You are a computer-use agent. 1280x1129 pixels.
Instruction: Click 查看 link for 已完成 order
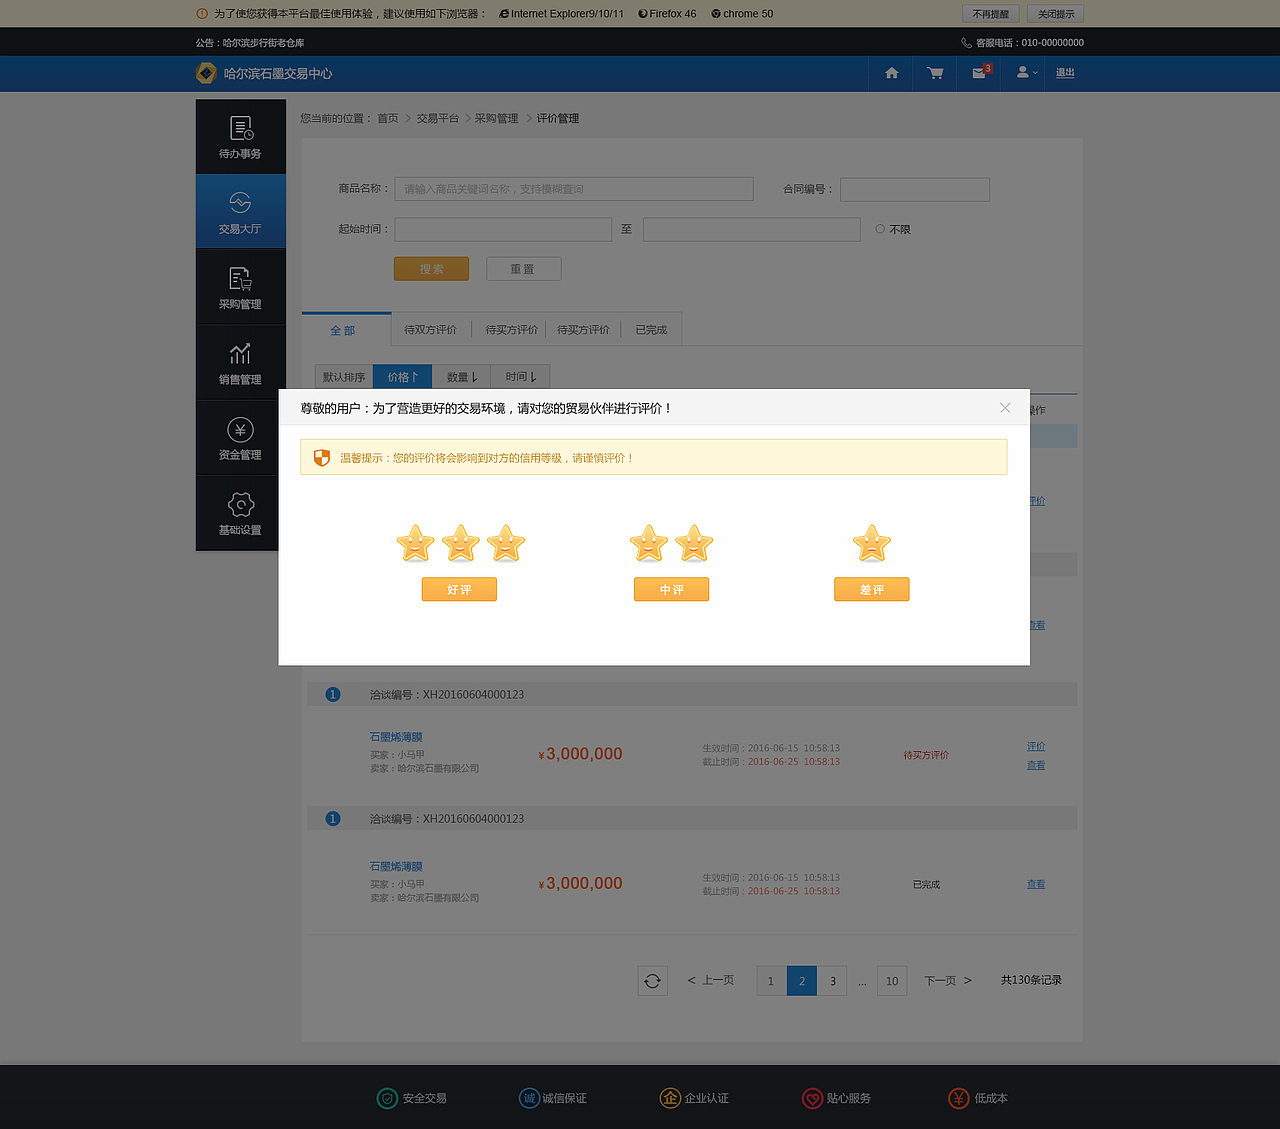[1036, 884]
